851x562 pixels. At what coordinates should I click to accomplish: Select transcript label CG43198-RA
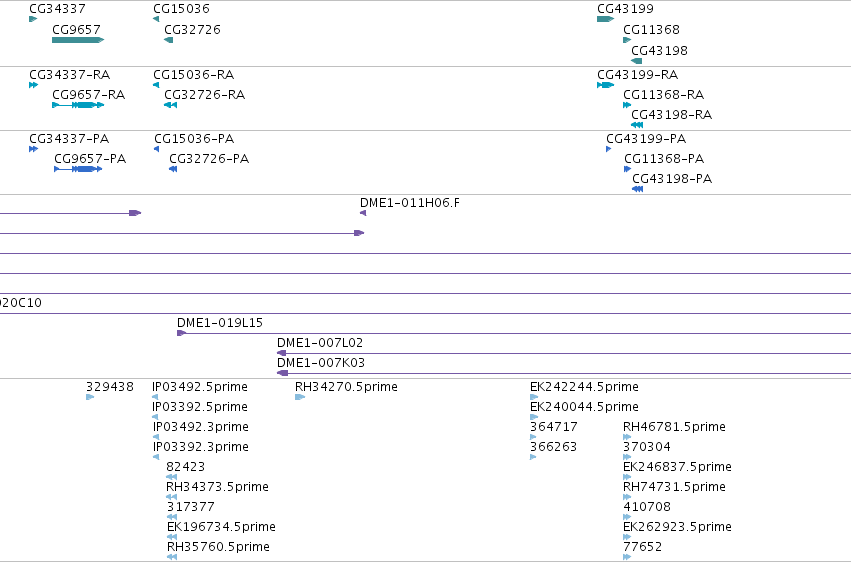click(x=672, y=115)
